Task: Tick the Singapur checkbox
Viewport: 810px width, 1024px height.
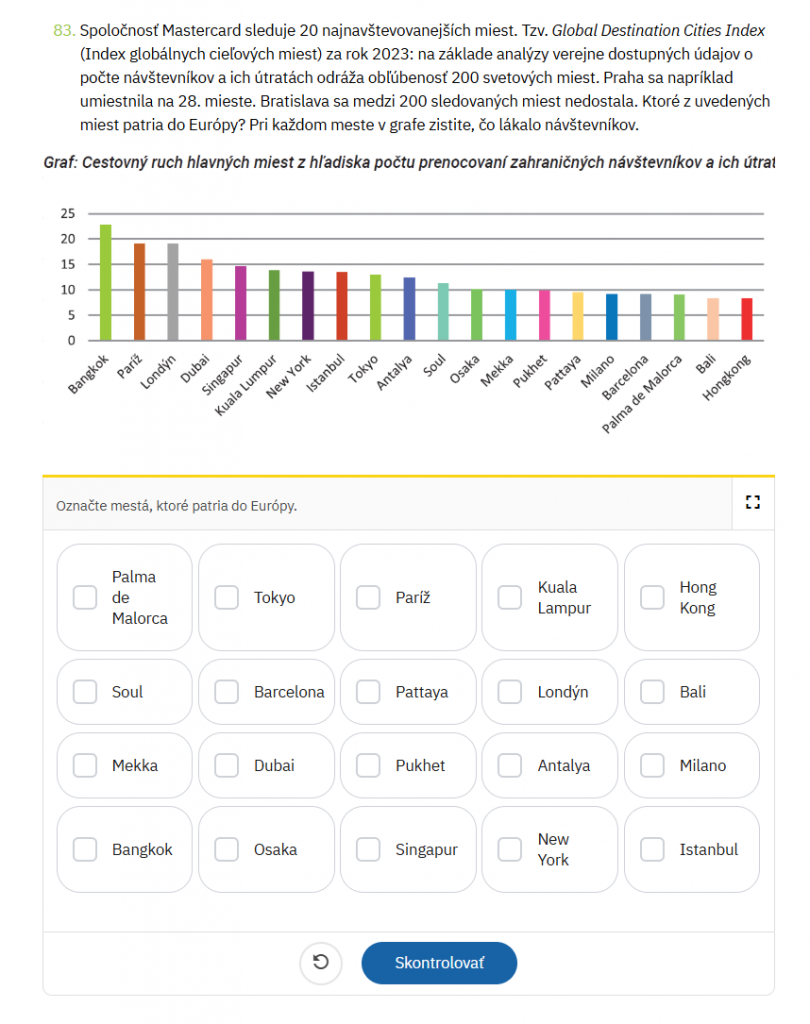Action: (368, 849)
